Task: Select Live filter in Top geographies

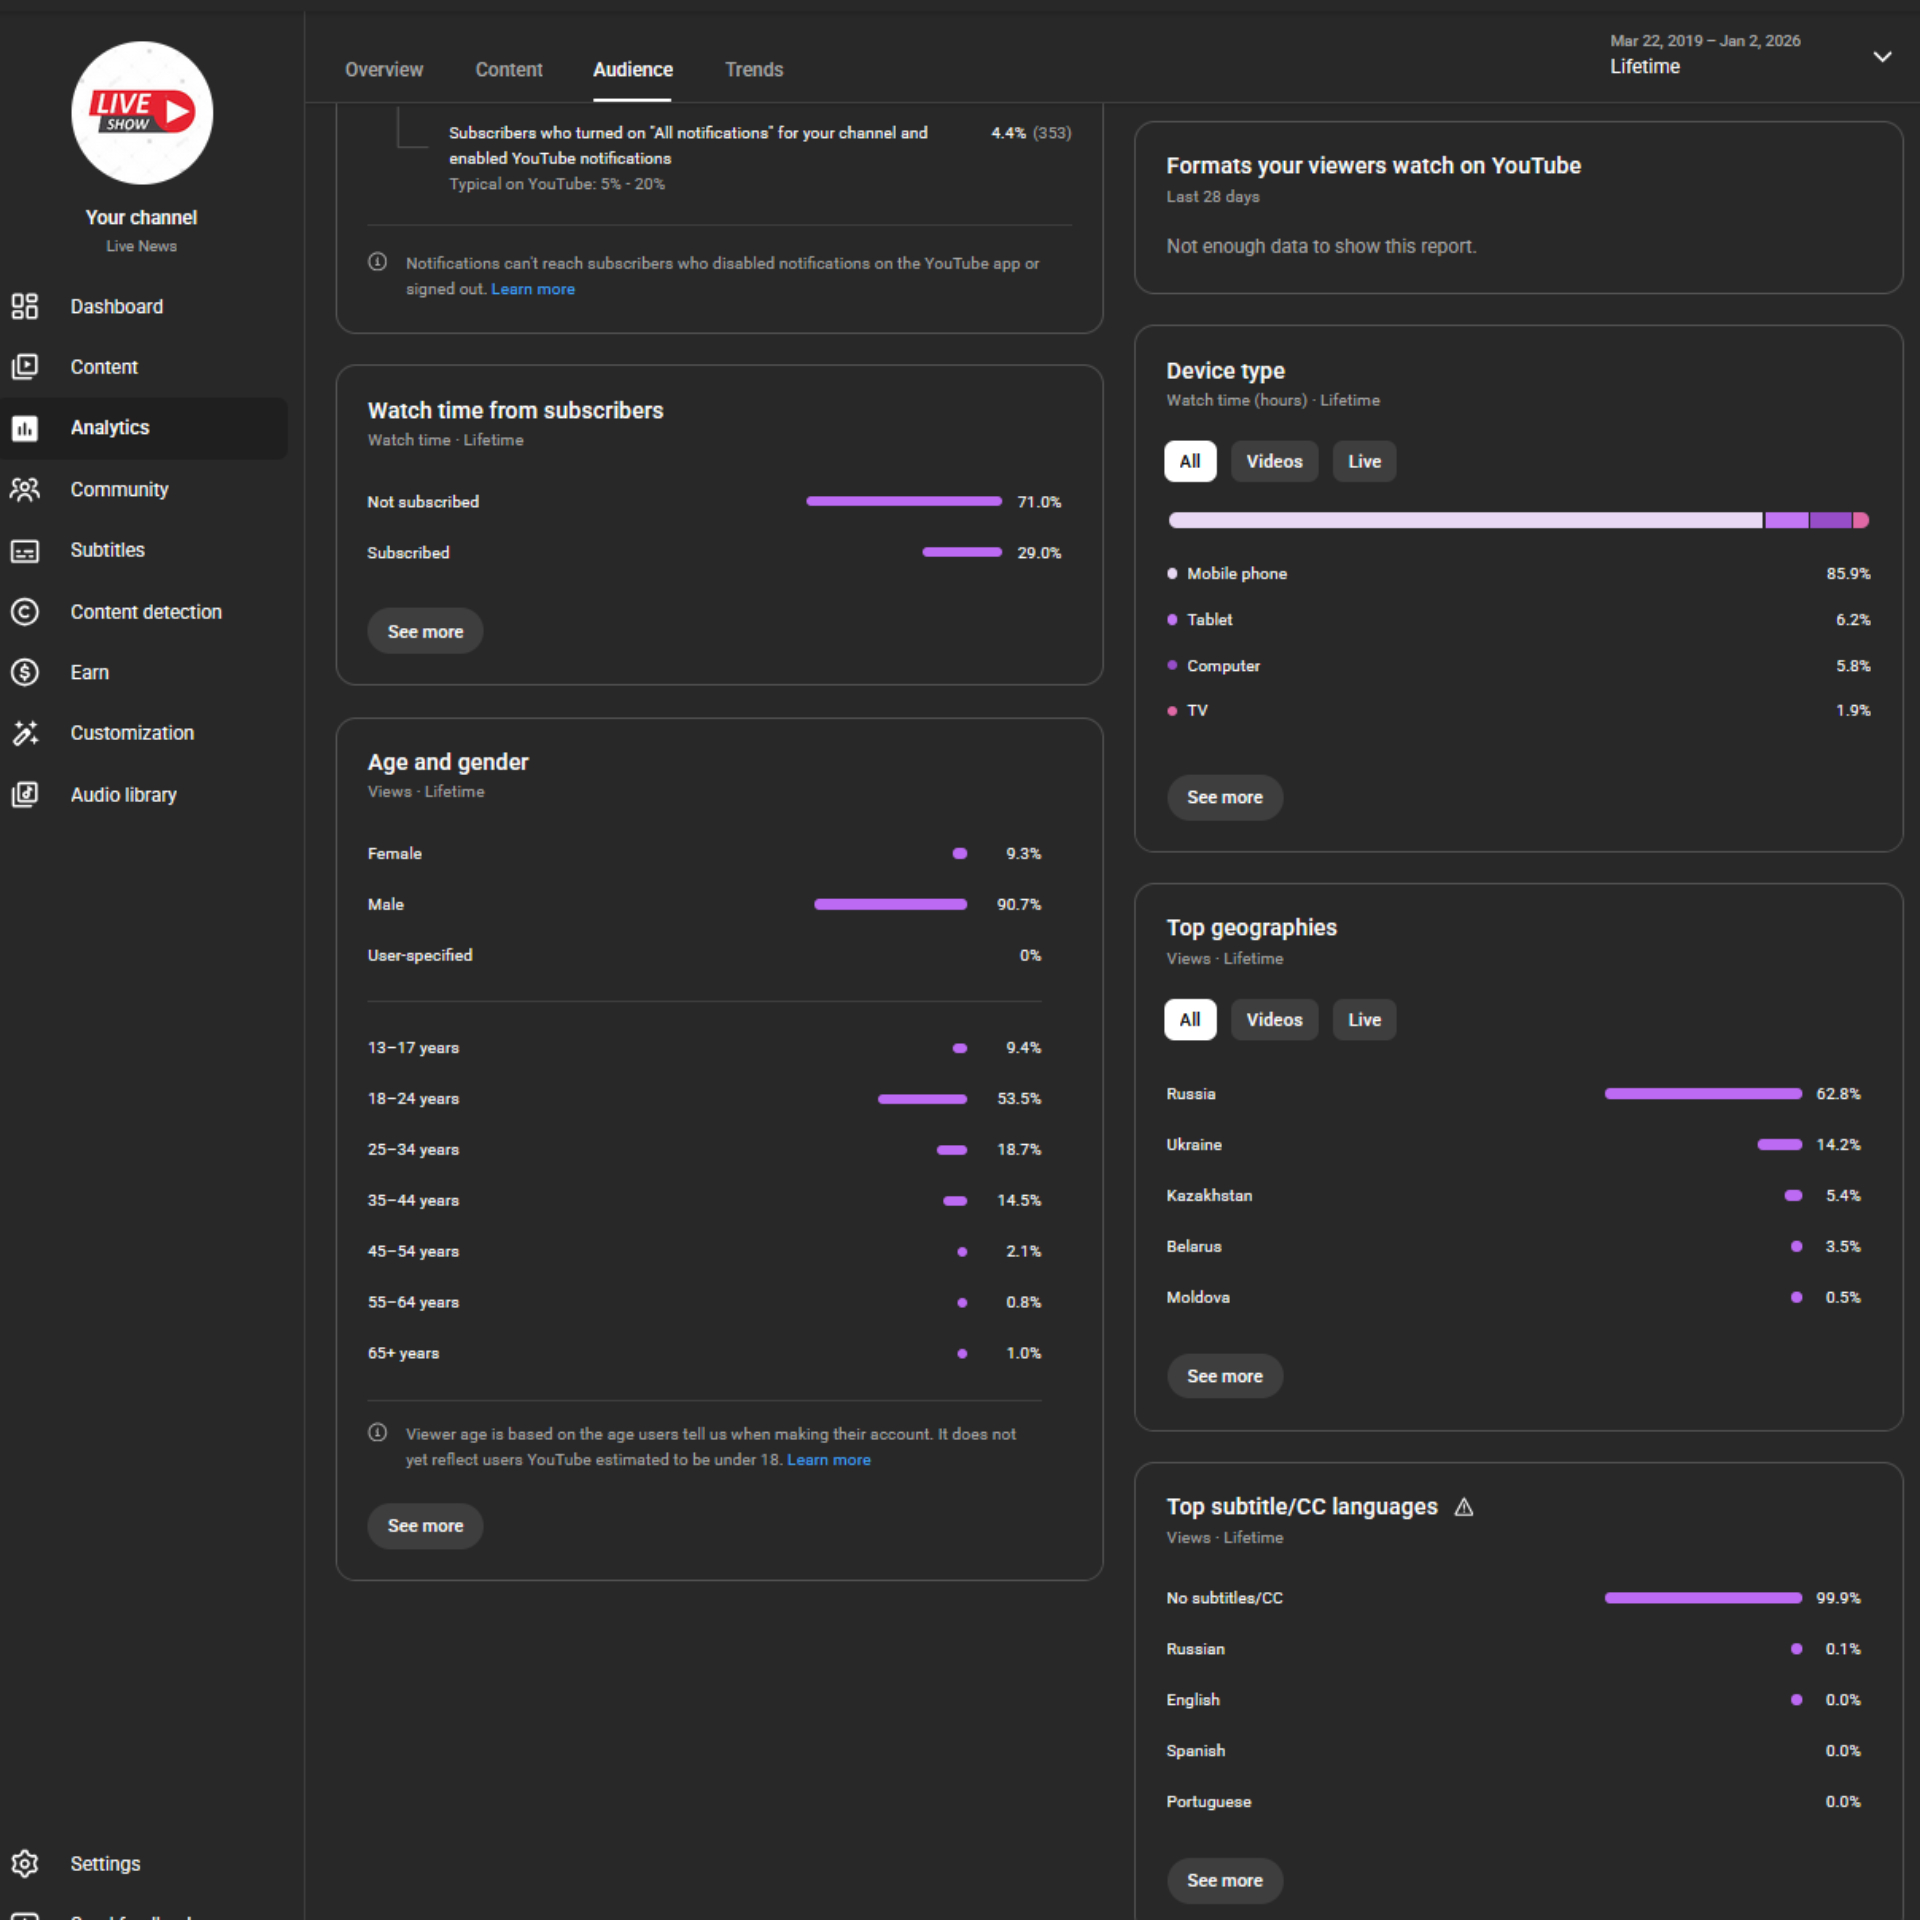Action: (x=1364, y=1020)
